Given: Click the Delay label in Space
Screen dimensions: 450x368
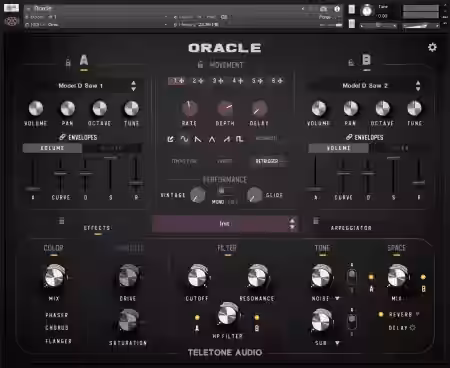Looking at the screenshot, I should pyautogui.click(x=398, y=328).
